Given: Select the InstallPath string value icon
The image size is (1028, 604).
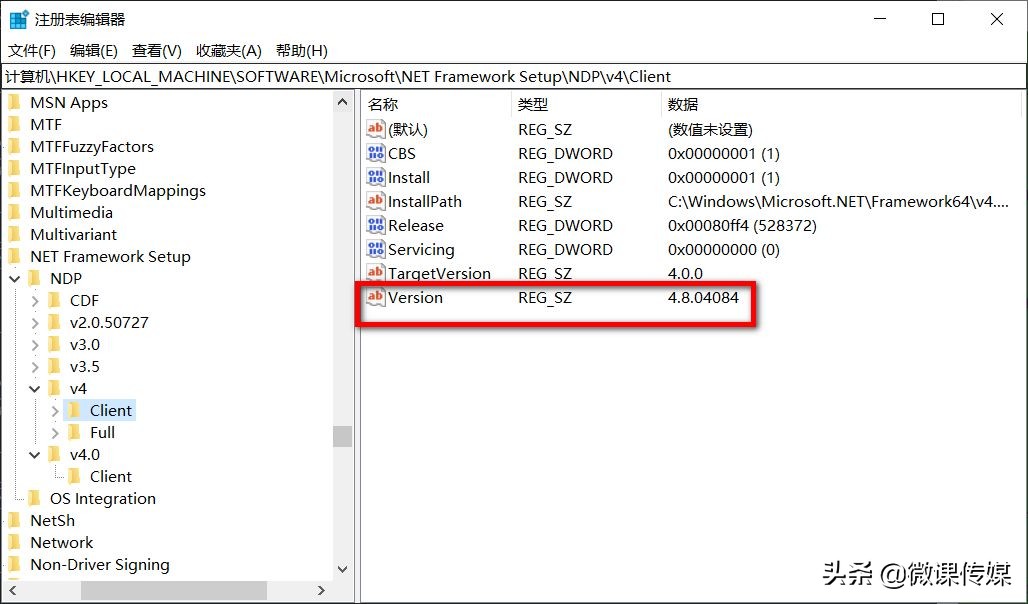Looking at the screenshot, I should pos(374,201).
